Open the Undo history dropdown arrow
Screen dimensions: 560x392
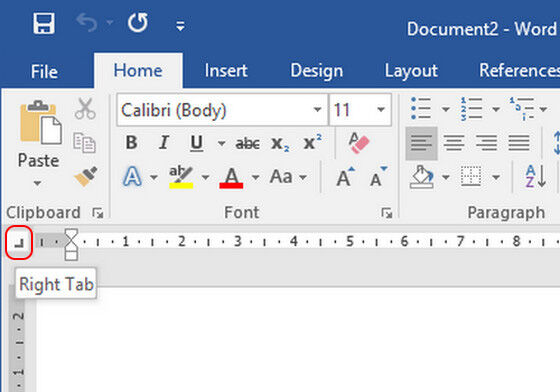coord(110,23)
